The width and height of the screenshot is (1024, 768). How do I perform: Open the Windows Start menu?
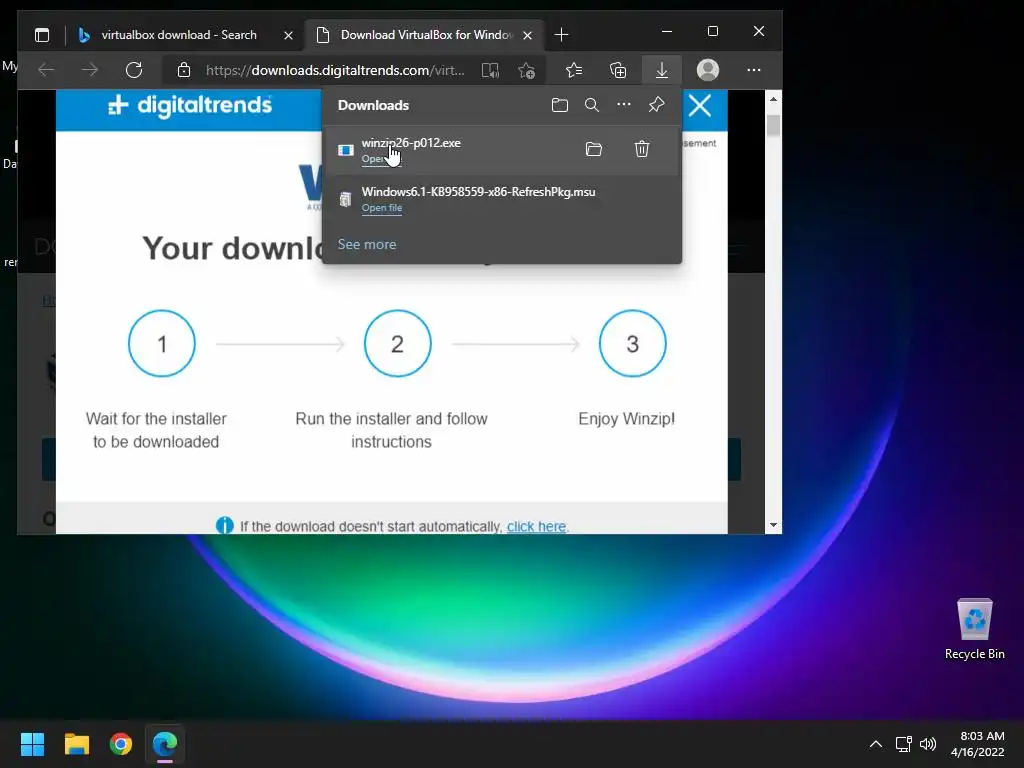point(32,744)
